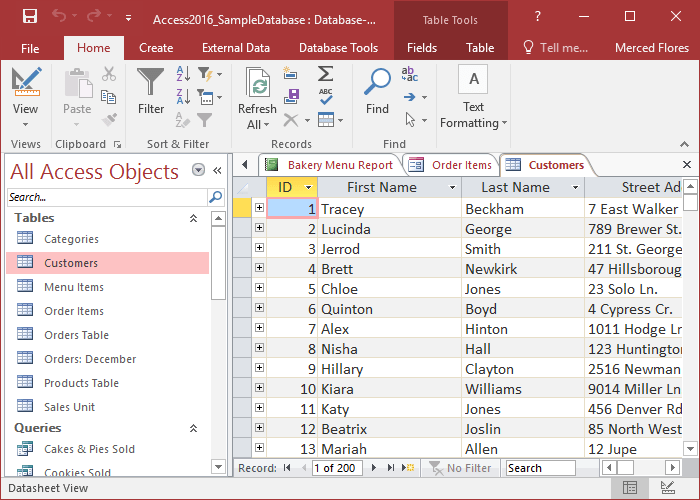700x500 pixels.
Task: Open the First Name column dropdown arrow
Action: point(452,187)
